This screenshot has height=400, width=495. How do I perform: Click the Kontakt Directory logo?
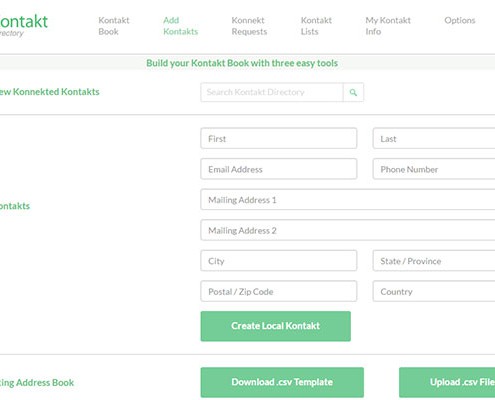click(24, 25)
